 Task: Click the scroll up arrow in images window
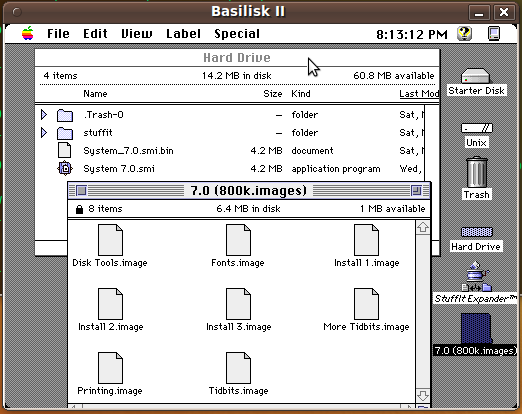tap(423, 227)
